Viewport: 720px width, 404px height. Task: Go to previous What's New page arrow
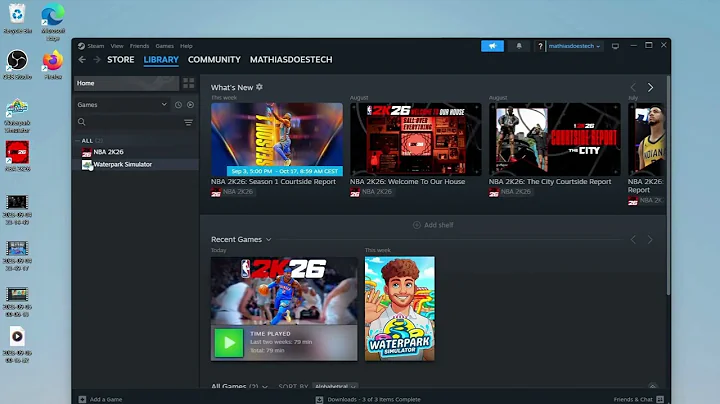(x=633, y=87)
